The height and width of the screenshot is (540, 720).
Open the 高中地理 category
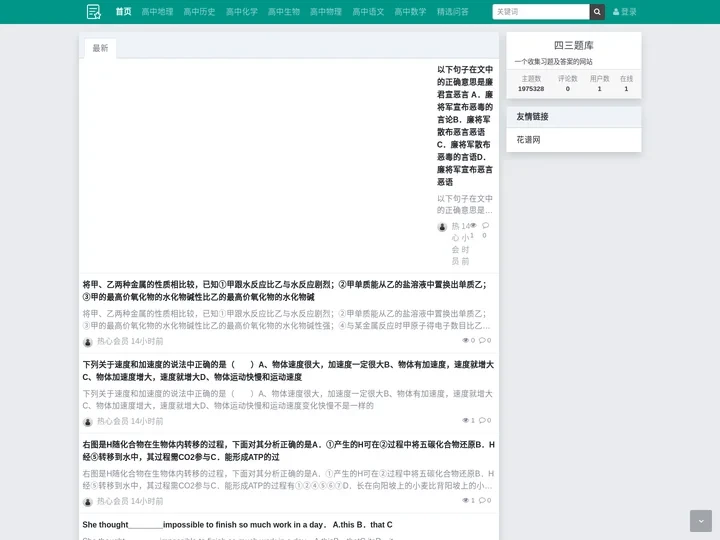tap(157, 12)
